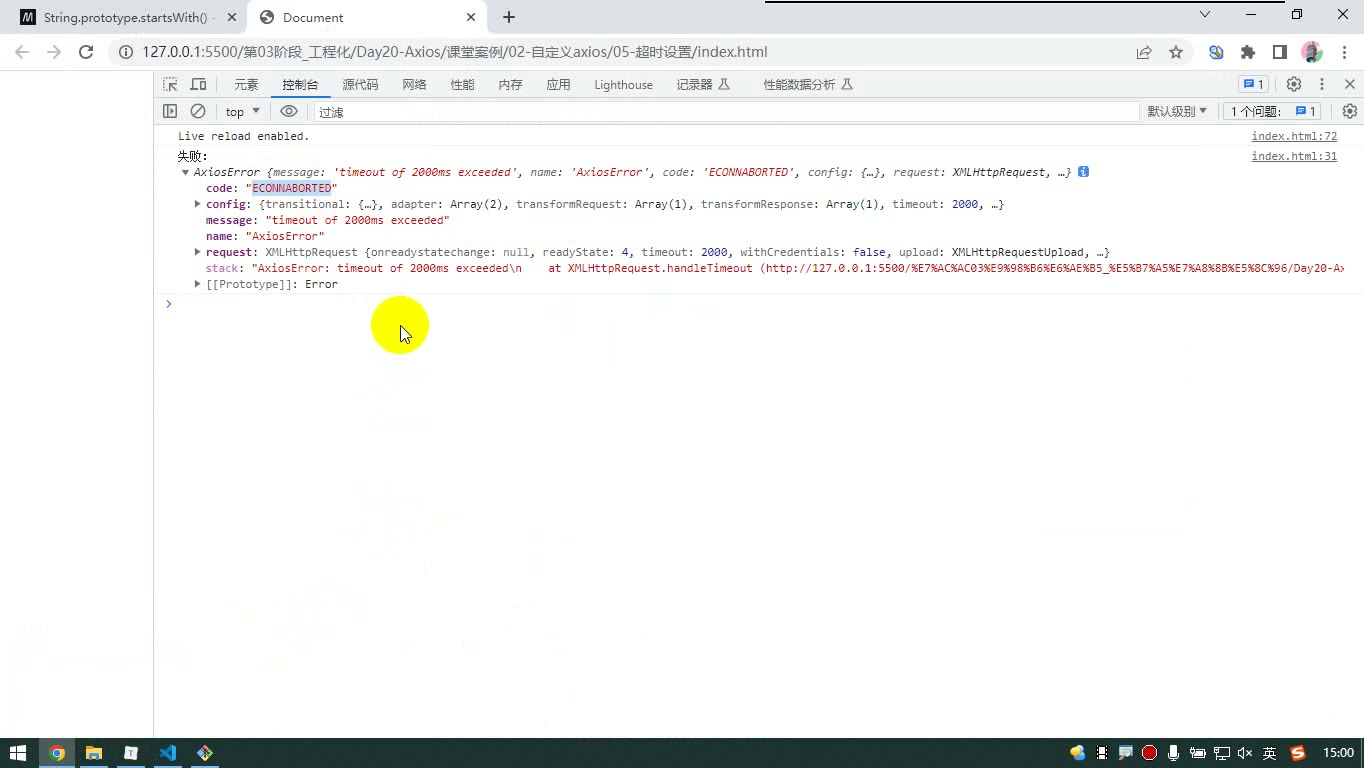The image size is (1364, 768).
Task: Switch to the 源代码 tab
Action: (360, 85)
